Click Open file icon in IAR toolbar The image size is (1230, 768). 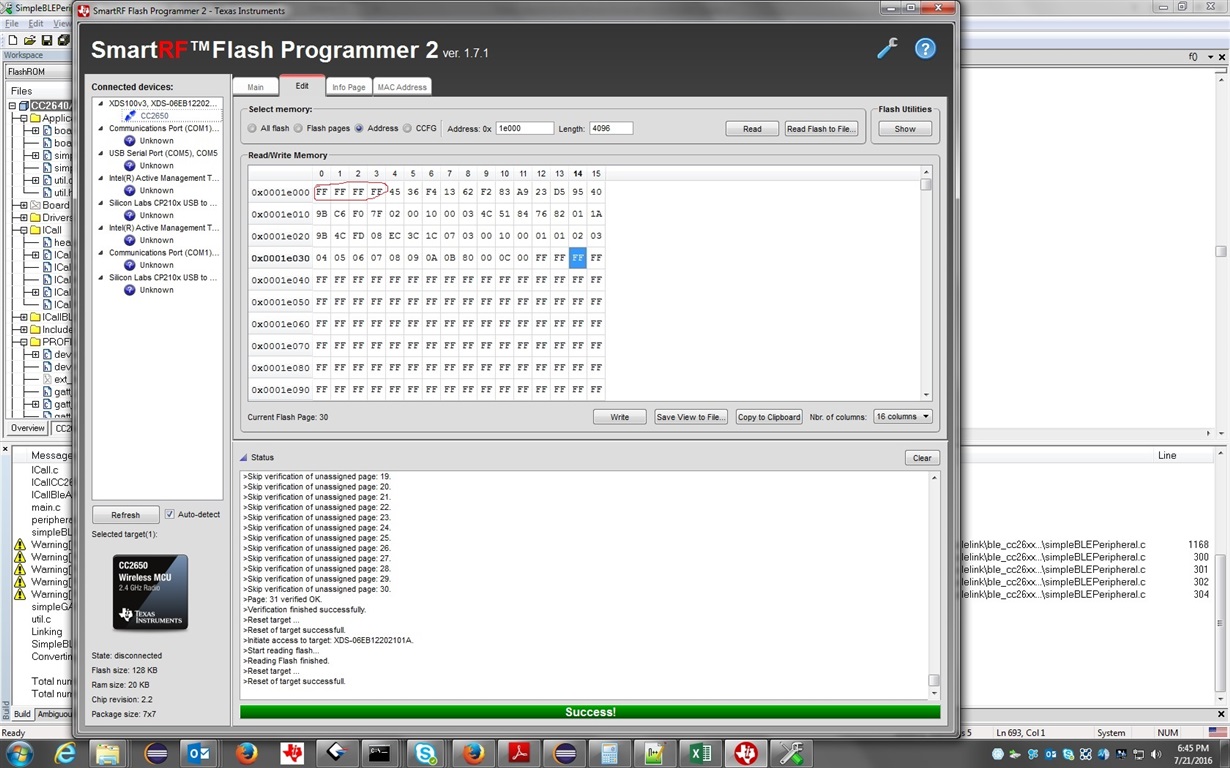coord(30,40)
